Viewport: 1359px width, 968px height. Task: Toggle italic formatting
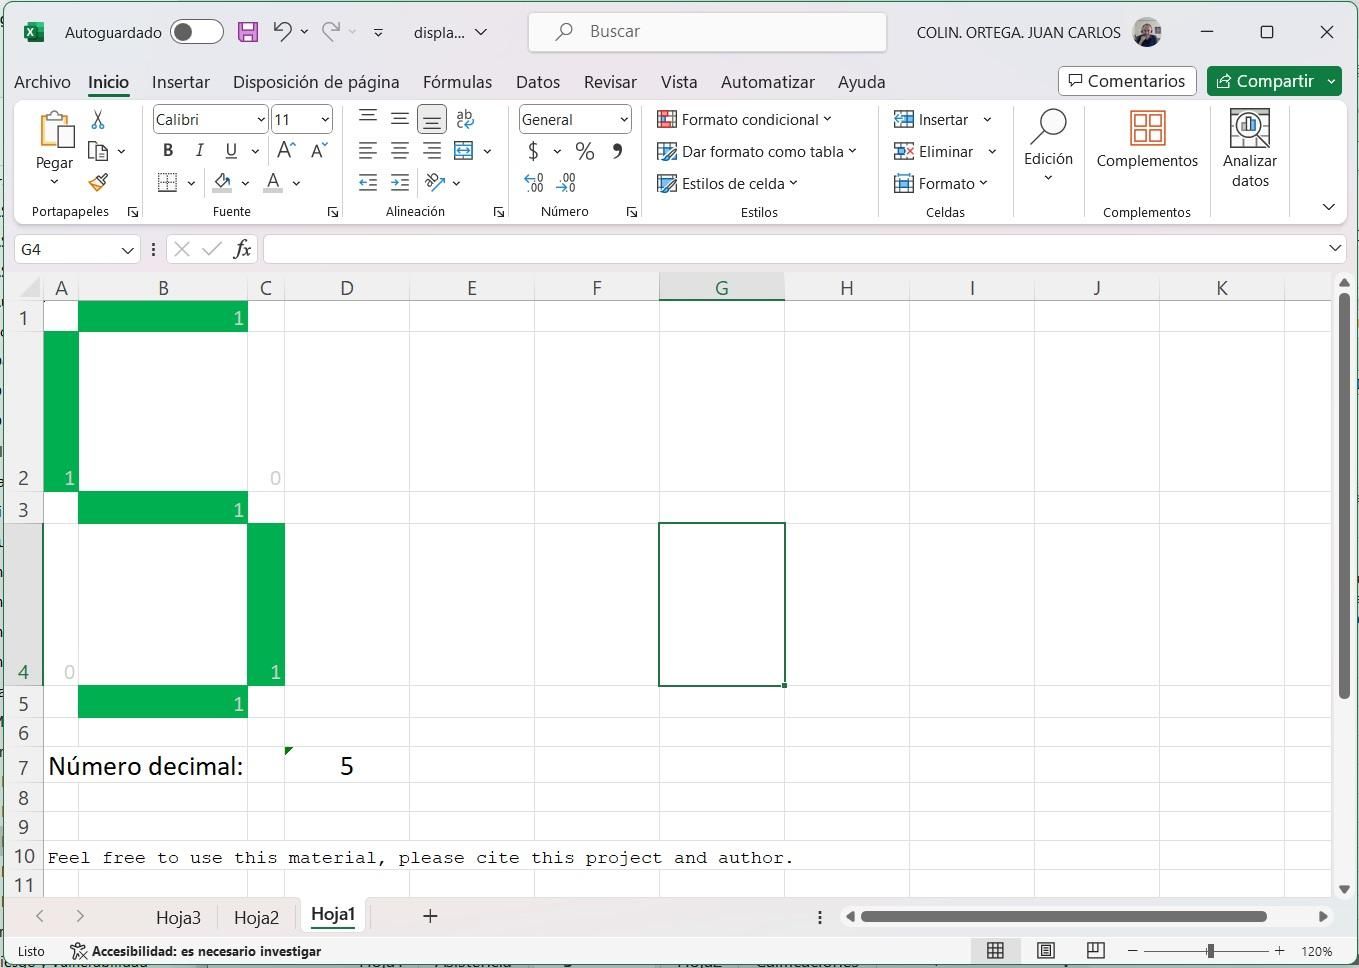(199, 150)
